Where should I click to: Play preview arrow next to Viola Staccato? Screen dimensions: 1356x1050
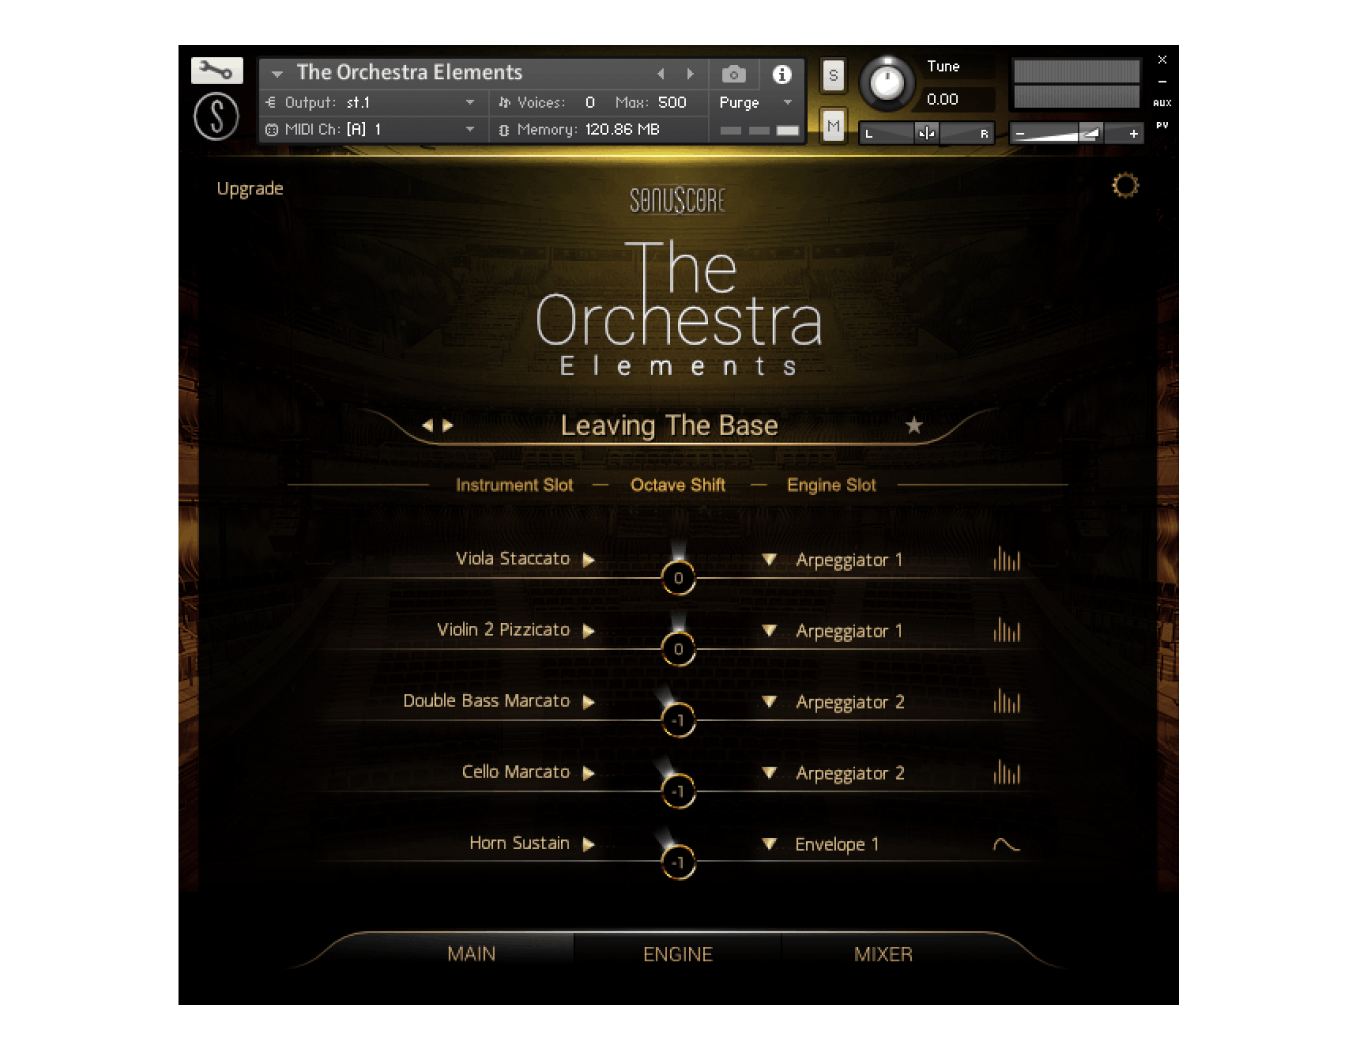coord(589,560)
